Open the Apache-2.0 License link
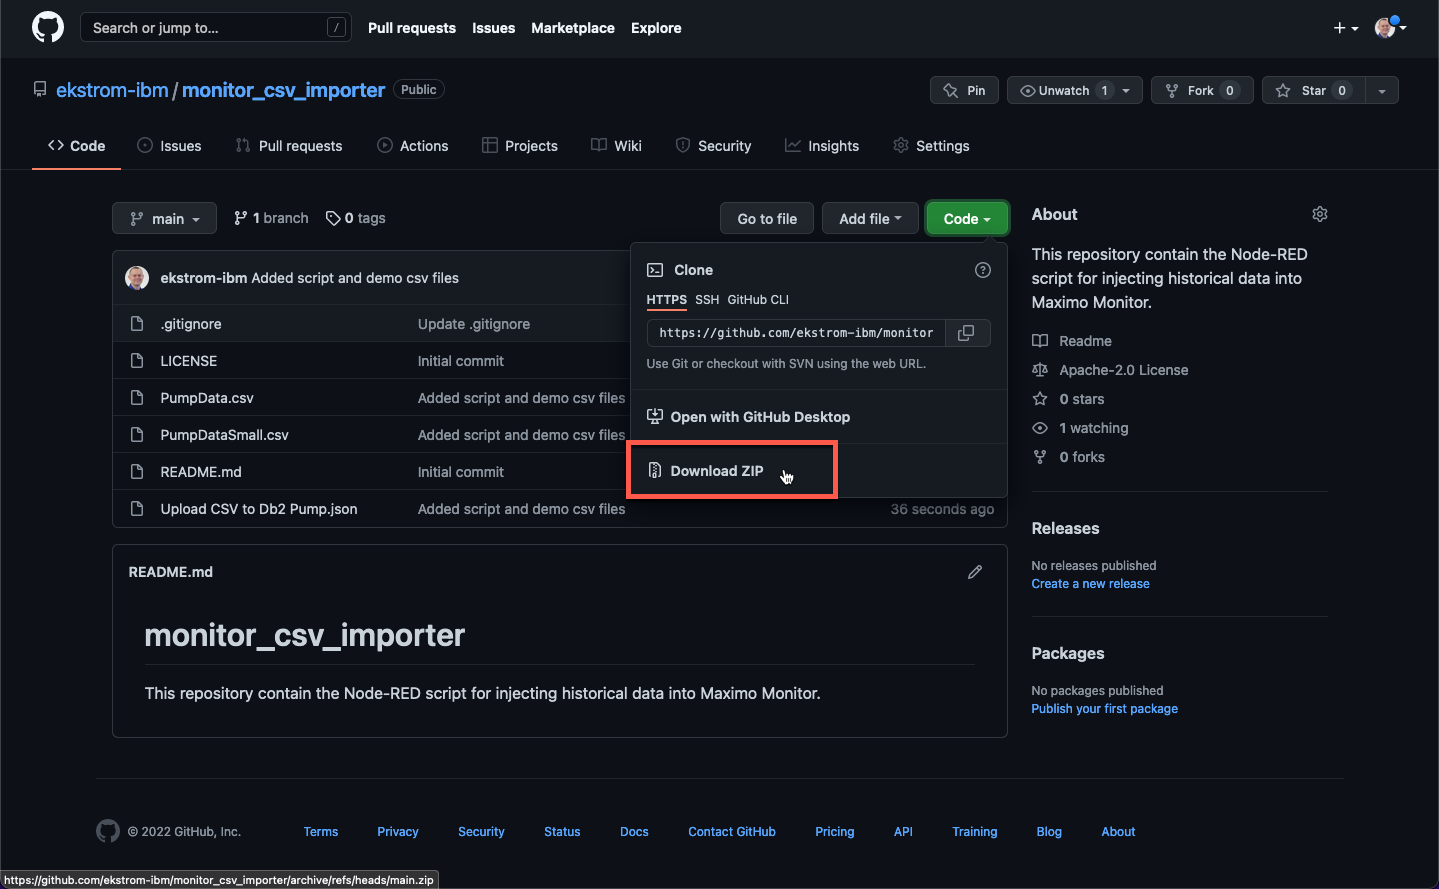Screen dimensions: 1439x889 coord(1110,370)
